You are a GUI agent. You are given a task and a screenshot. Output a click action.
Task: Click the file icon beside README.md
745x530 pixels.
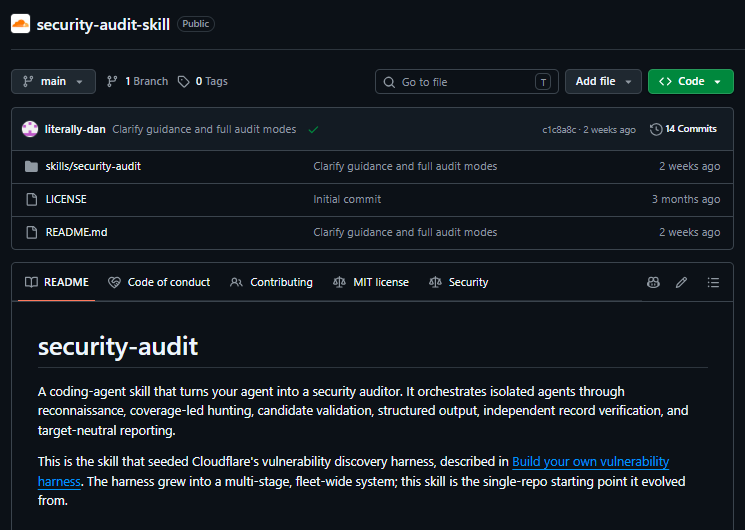[31, 232]
